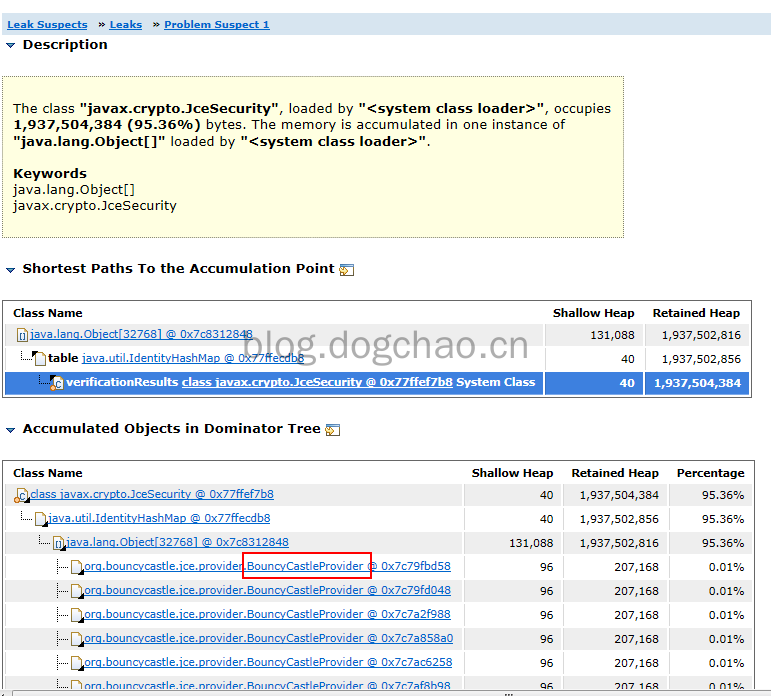Click object icon beside BouncyCastleProvider @ 0x7c7a2f988

[77, 615]
